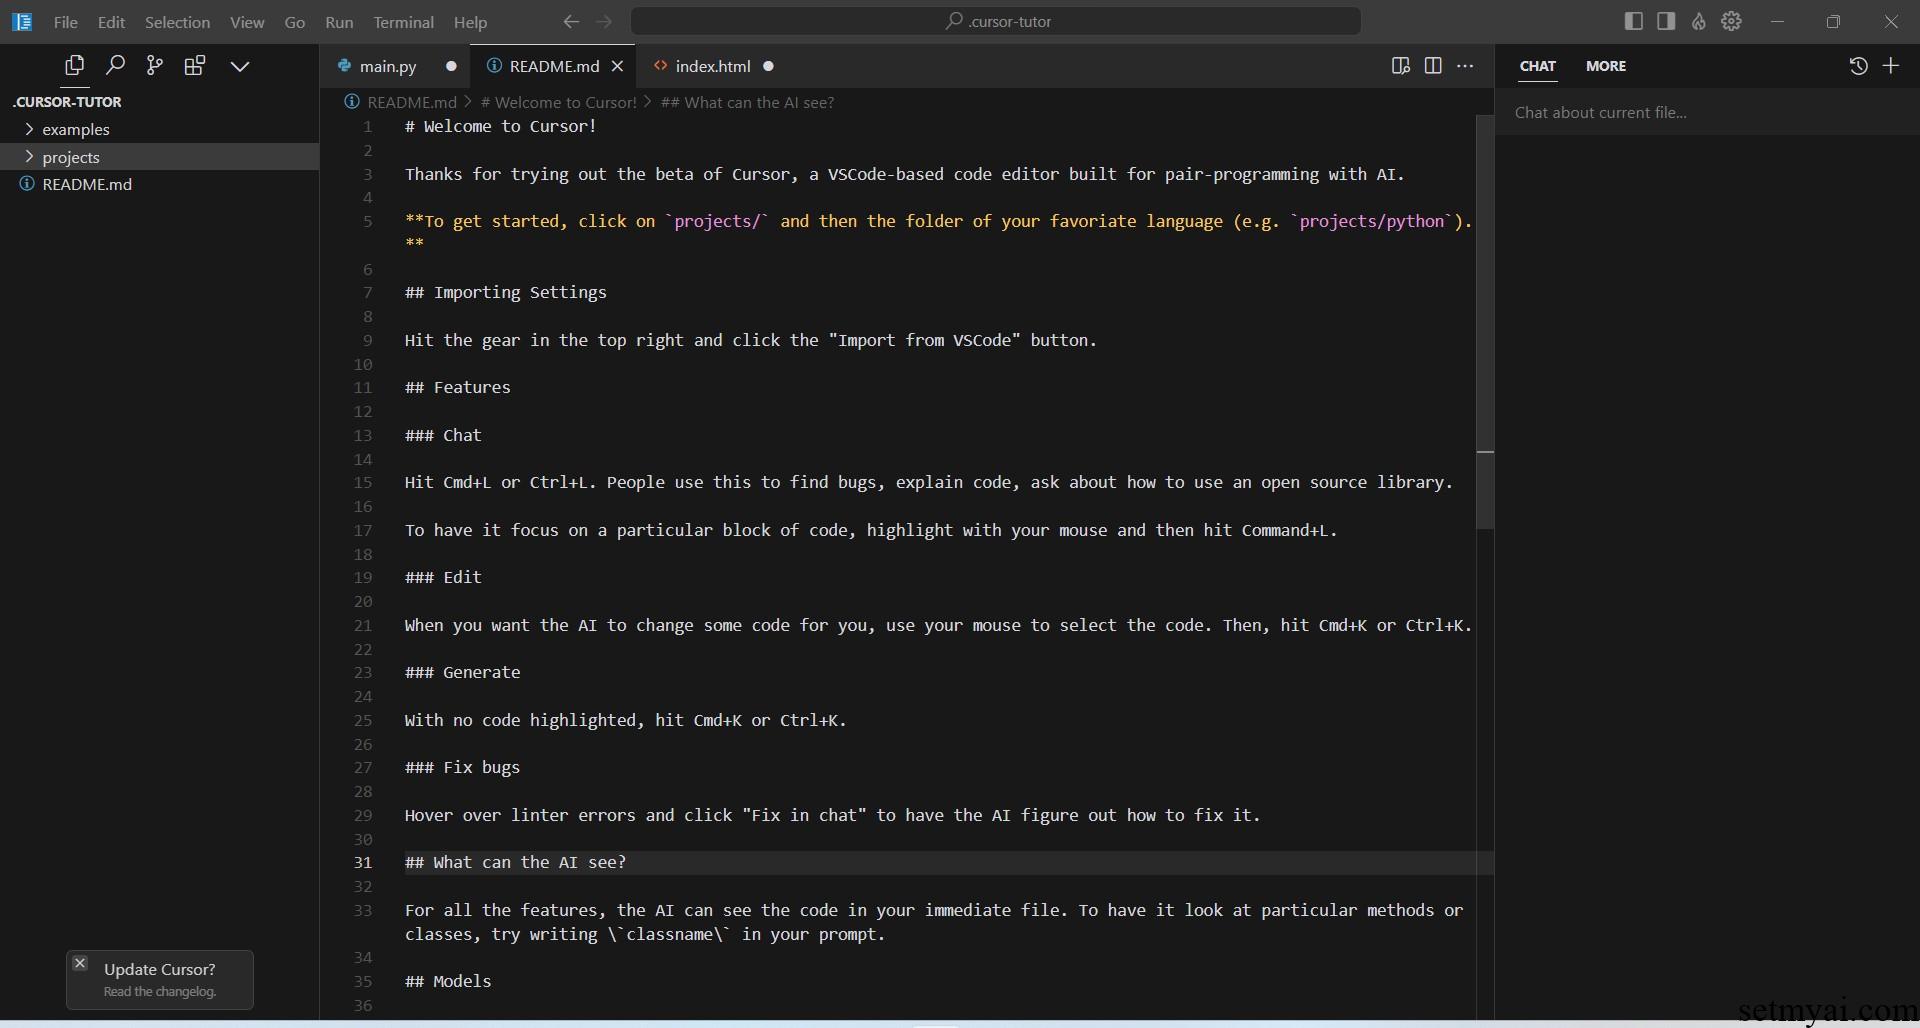Open markdown preview to the side
The width and height of the screenshot is (1920, 1028).
[x=1400, y=66]
